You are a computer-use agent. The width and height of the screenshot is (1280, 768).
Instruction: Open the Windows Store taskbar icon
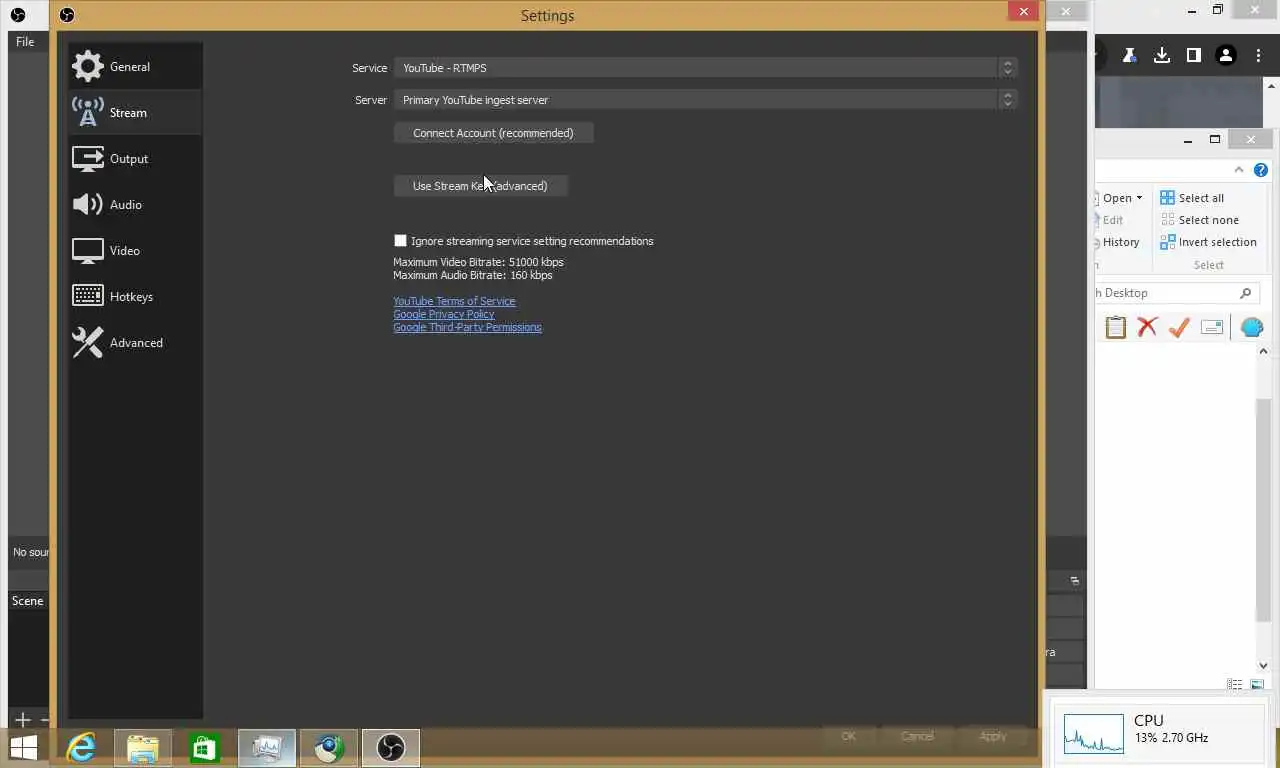coord(205,747)
